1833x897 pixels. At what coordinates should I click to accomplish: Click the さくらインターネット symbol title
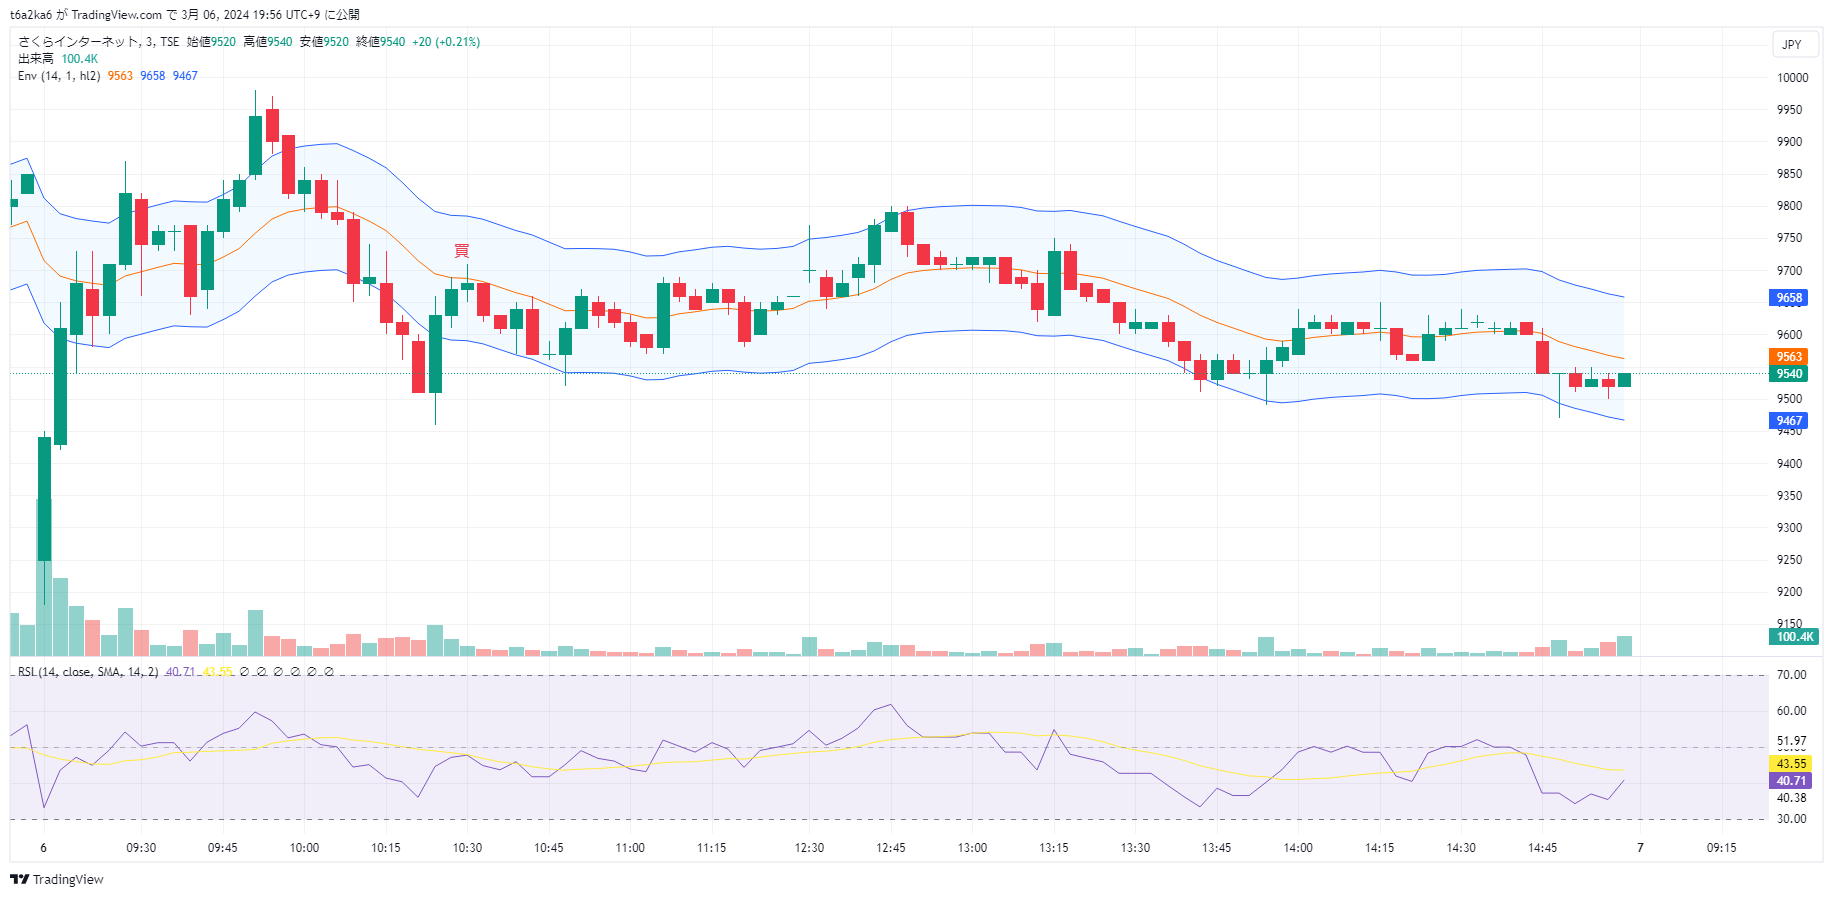click(79, 42)
